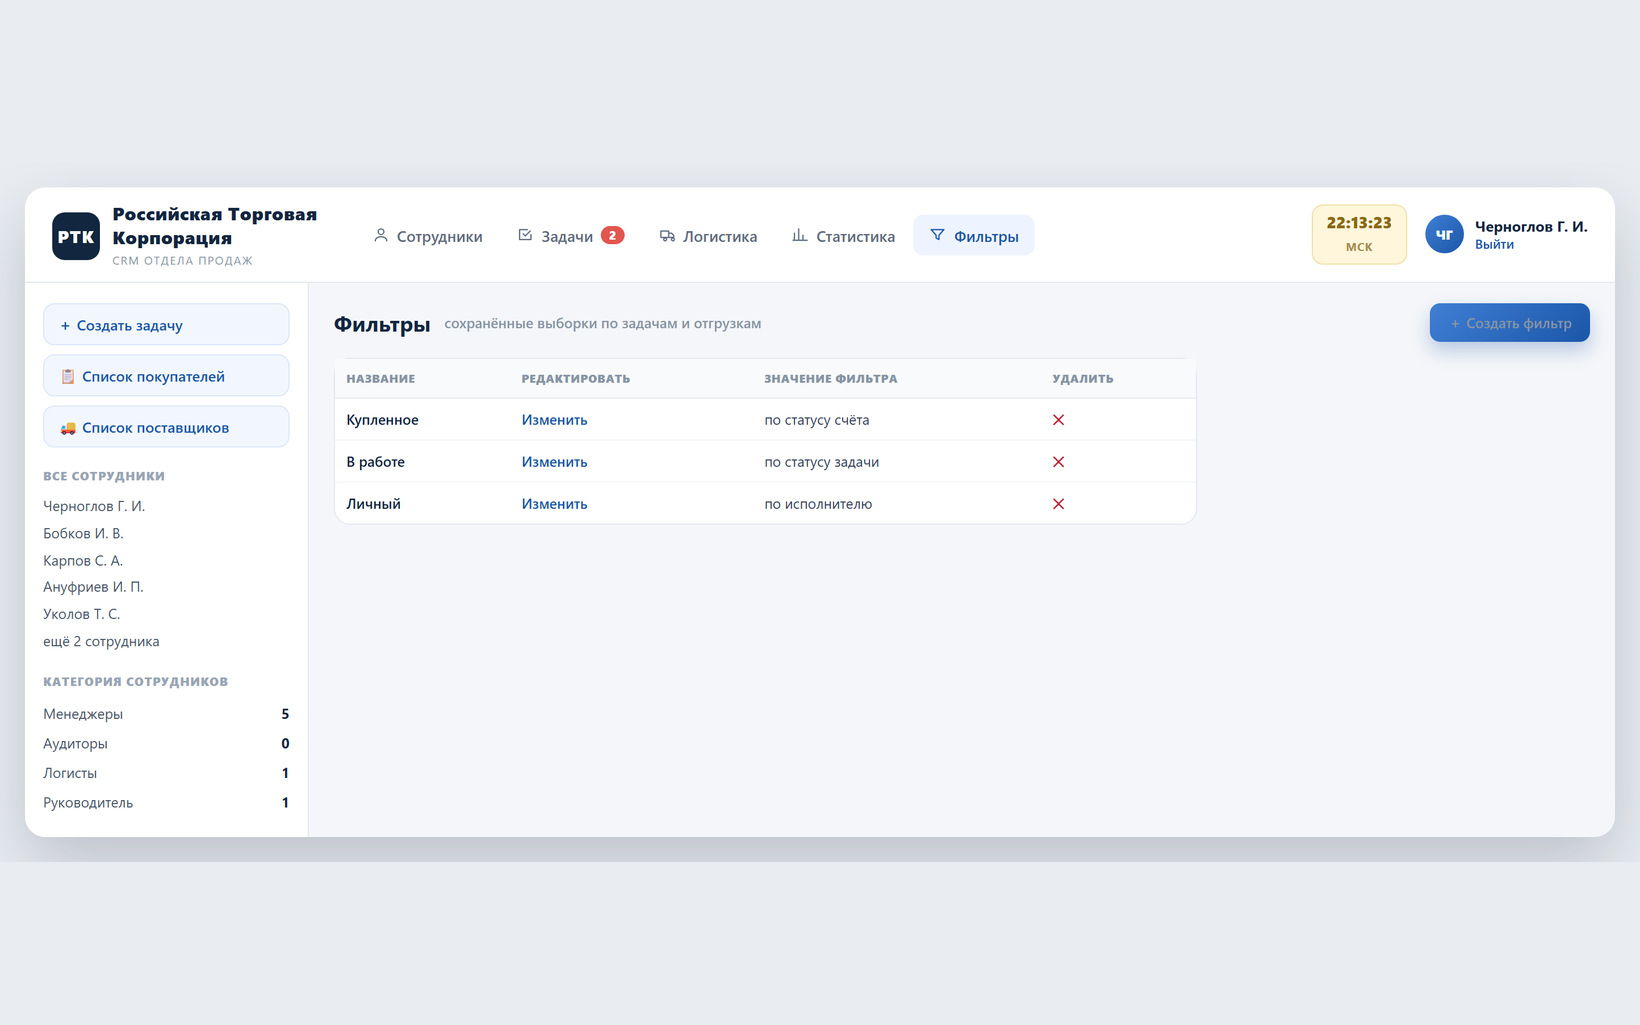Remove the В работе filter using cross icon
Screen dimensions: 1640x1025
(1058, 462)
